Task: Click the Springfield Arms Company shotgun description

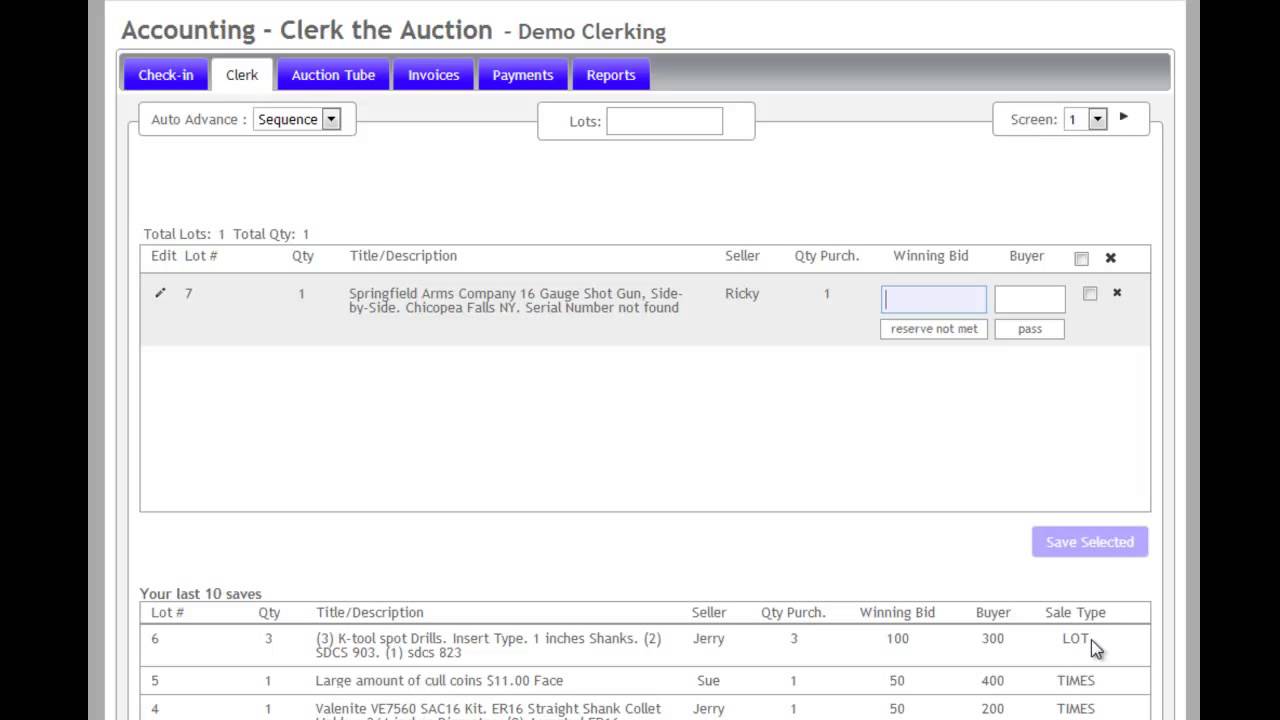Action: pyautogui.click(x=516, y=300)
